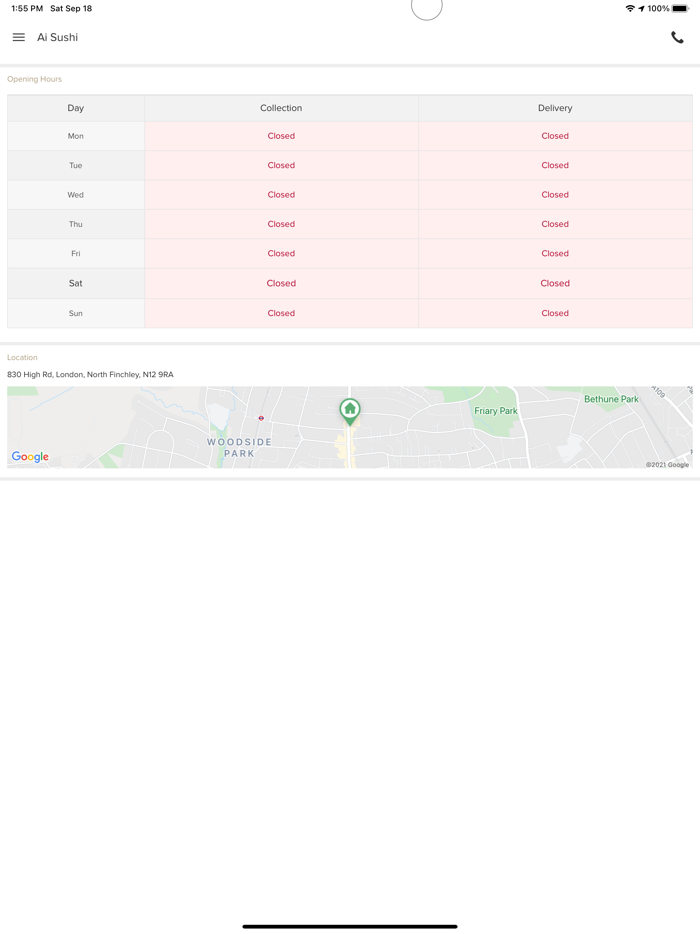Tap Sunday's Delivery Closed cell
Viewport: 700px width, 934px height.
(x=555, y=313)
